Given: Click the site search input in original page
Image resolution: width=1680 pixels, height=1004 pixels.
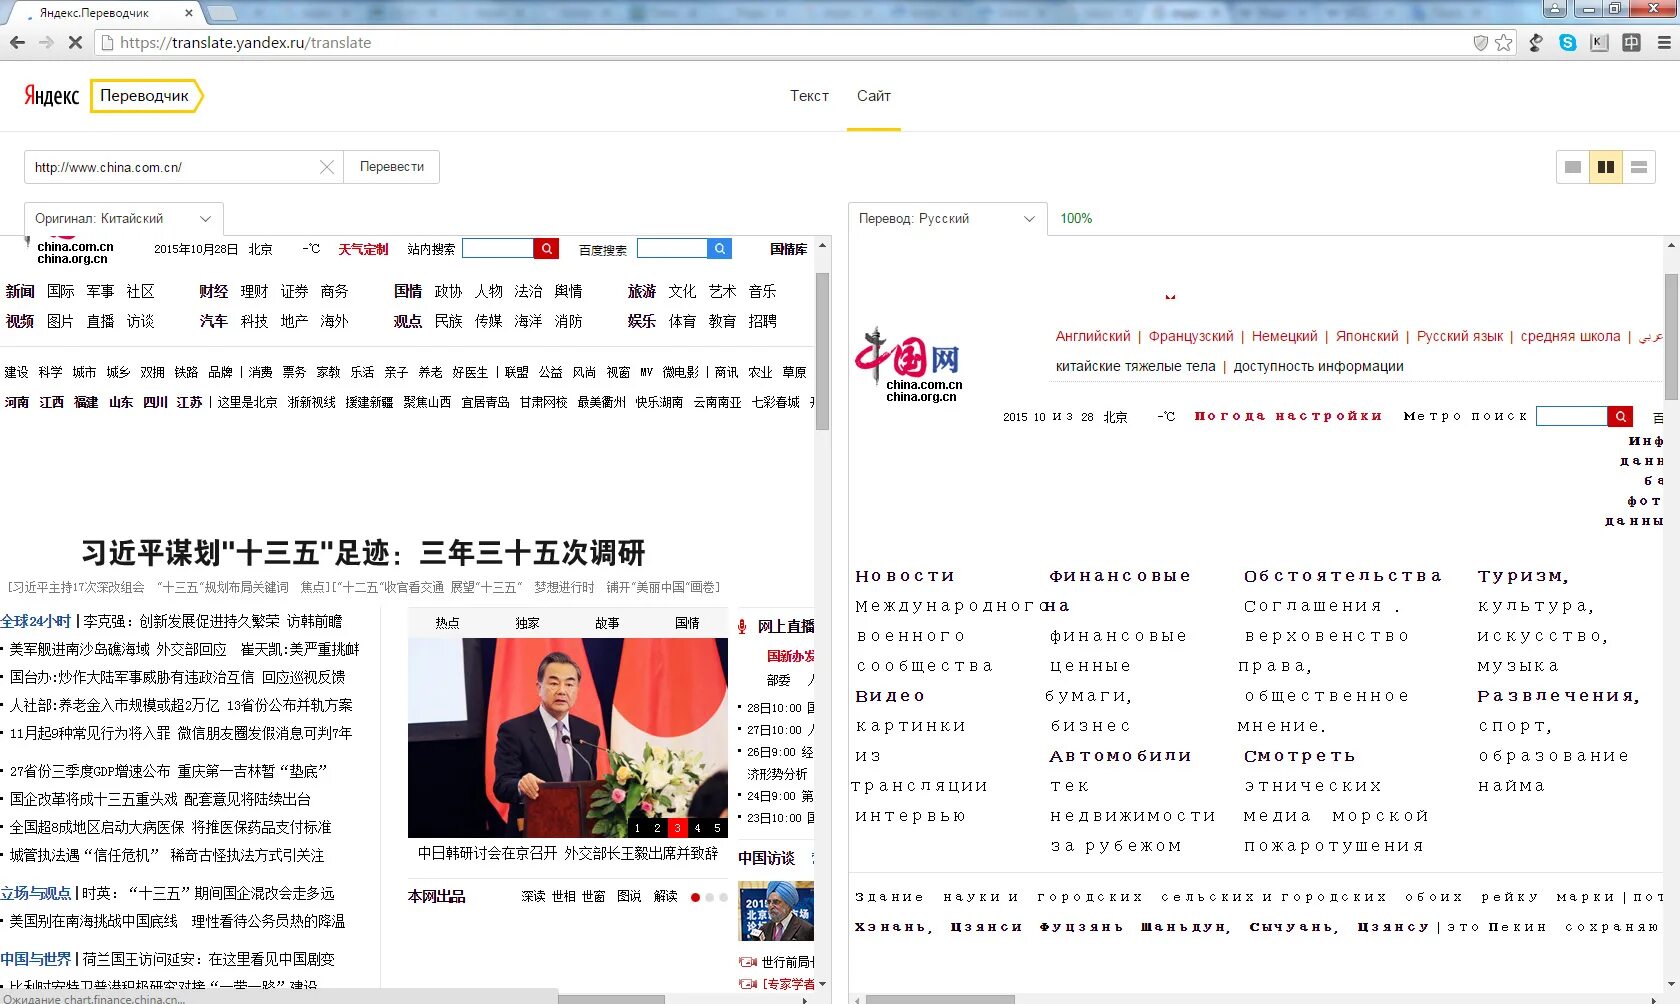Looking at the screenshot, I should tap(498, 248).
